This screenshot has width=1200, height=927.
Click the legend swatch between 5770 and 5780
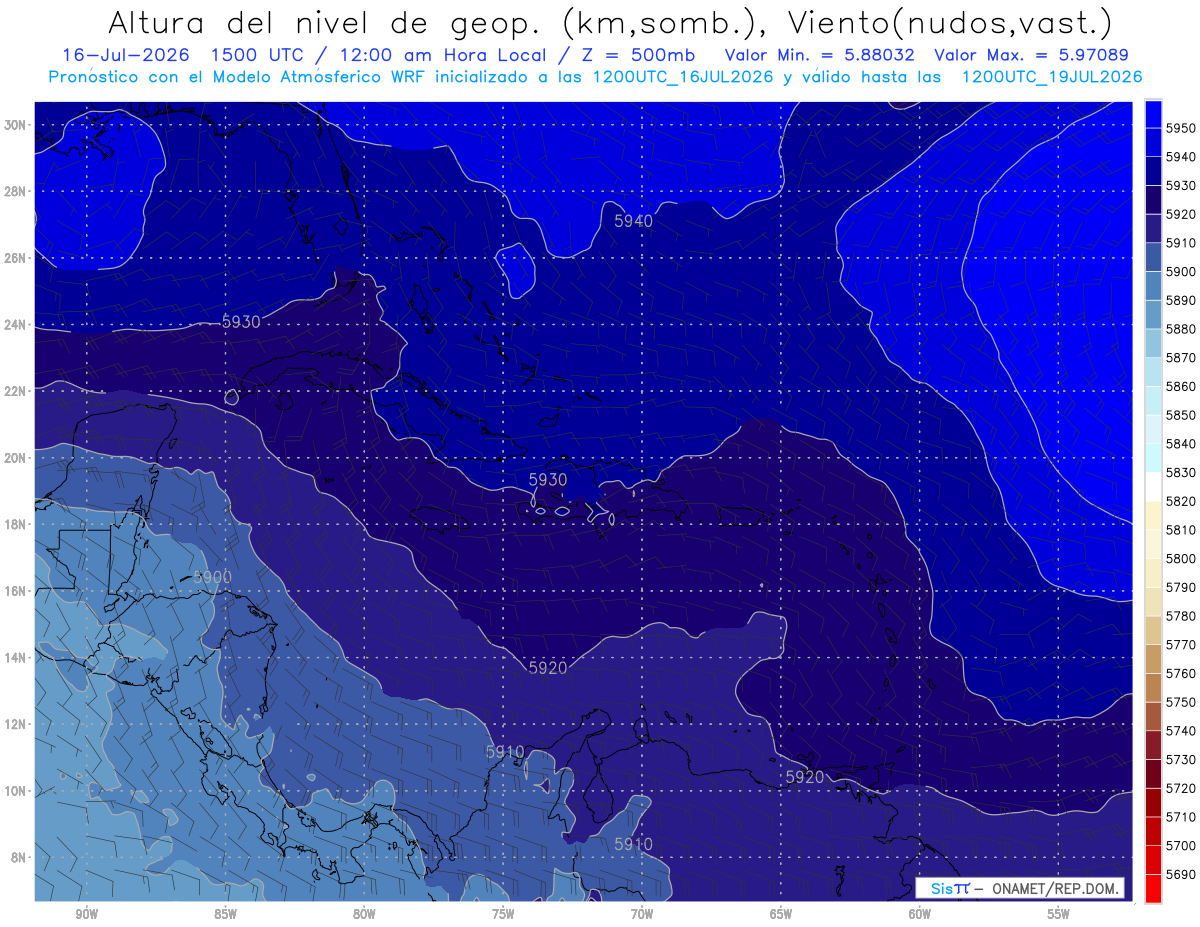click(x=1153, y=630)
